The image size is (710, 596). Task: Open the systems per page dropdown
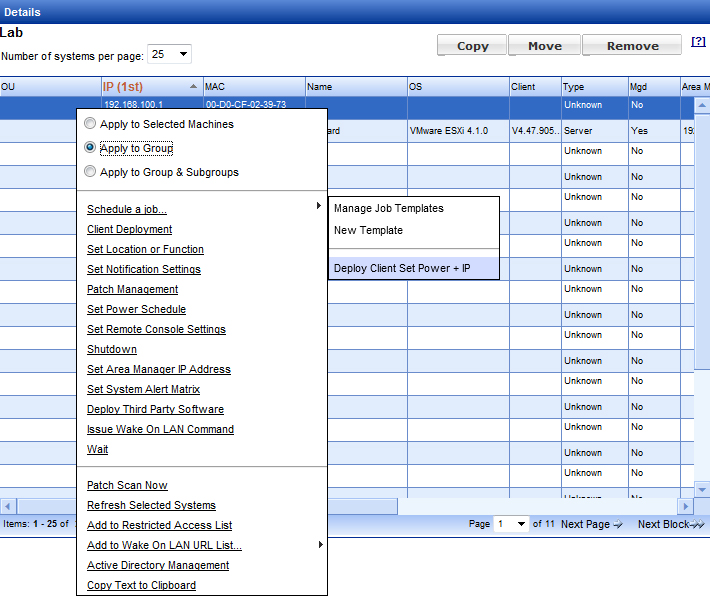tap(169, 55)
